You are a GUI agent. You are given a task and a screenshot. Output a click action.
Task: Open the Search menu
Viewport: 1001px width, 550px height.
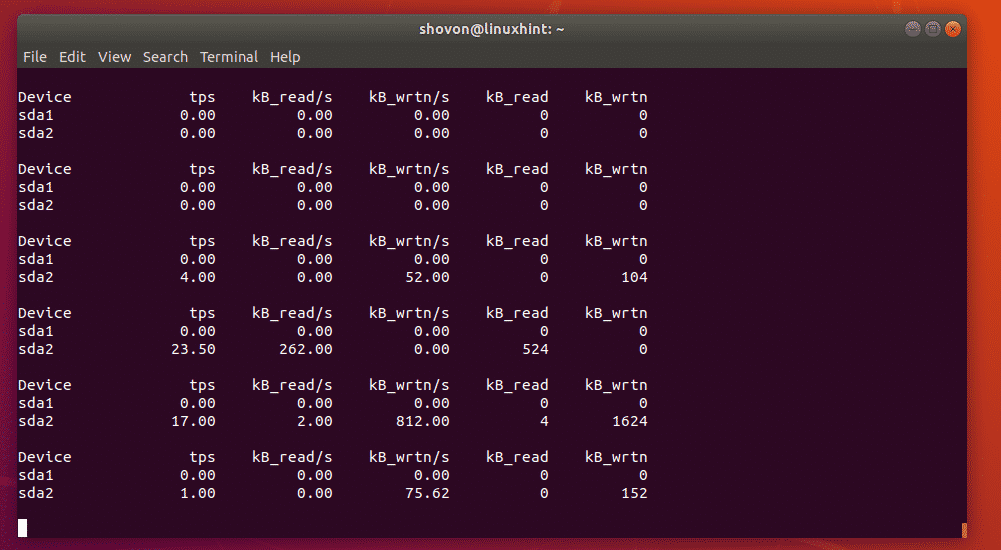165,57
